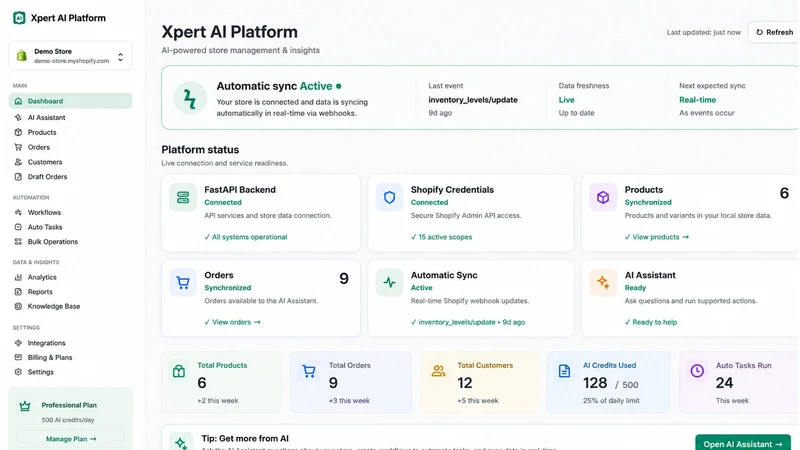Click the Settings gear icon in sidebar
Image resolution: width=800 pixels, height=450 pixels.
coord(18,372)
